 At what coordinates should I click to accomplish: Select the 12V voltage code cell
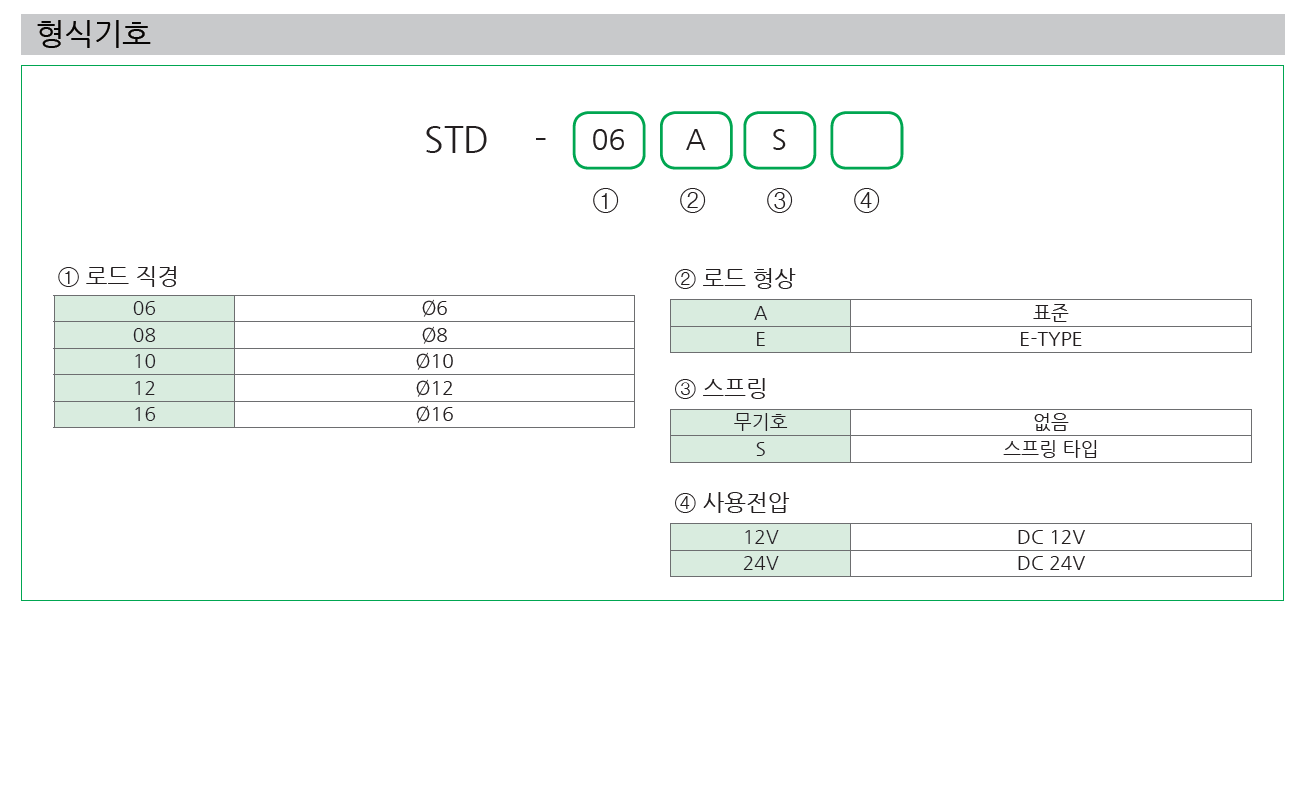[761, 537]
